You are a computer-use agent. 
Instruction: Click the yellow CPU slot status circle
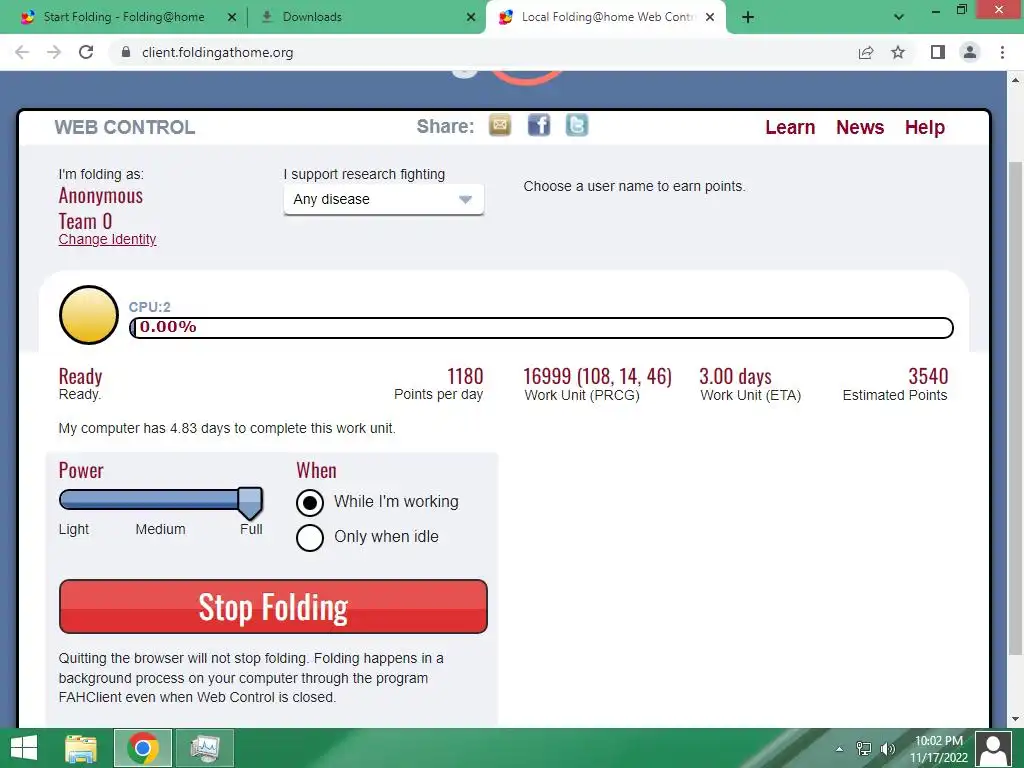pyautogui.click(x=89, y=315)
